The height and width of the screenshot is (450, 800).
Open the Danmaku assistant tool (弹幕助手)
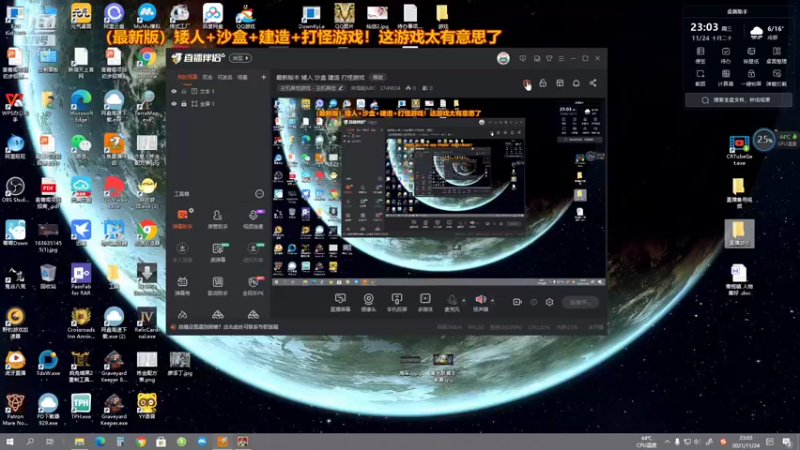[183, 218]
